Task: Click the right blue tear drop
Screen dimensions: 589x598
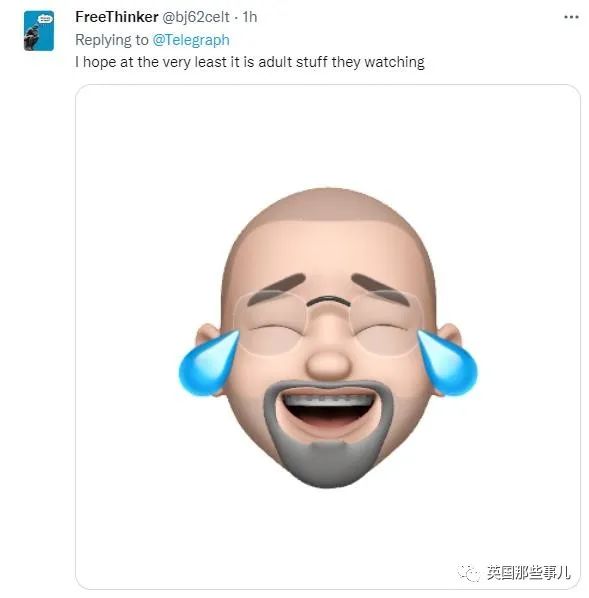Action: [447, 363]
